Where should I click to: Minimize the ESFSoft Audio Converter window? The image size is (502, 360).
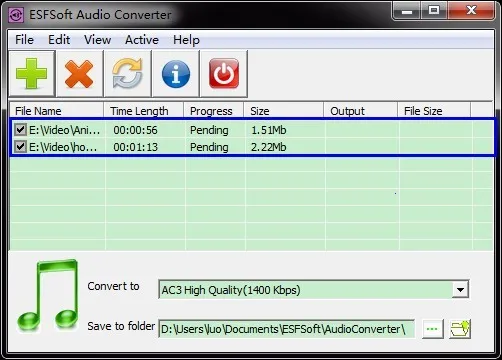(x=407, y=11)
